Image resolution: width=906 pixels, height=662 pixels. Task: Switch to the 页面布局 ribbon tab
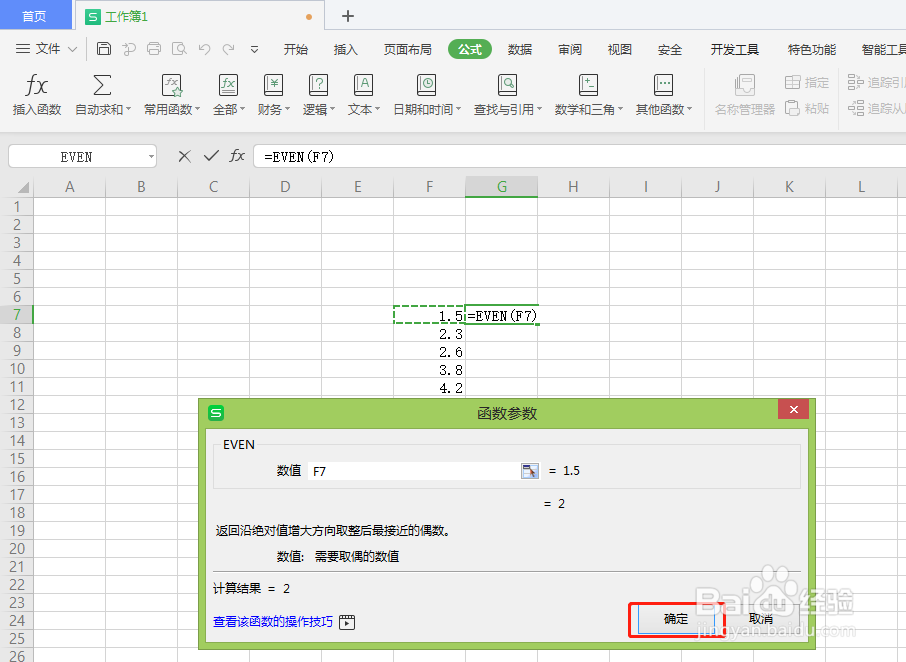408,50
